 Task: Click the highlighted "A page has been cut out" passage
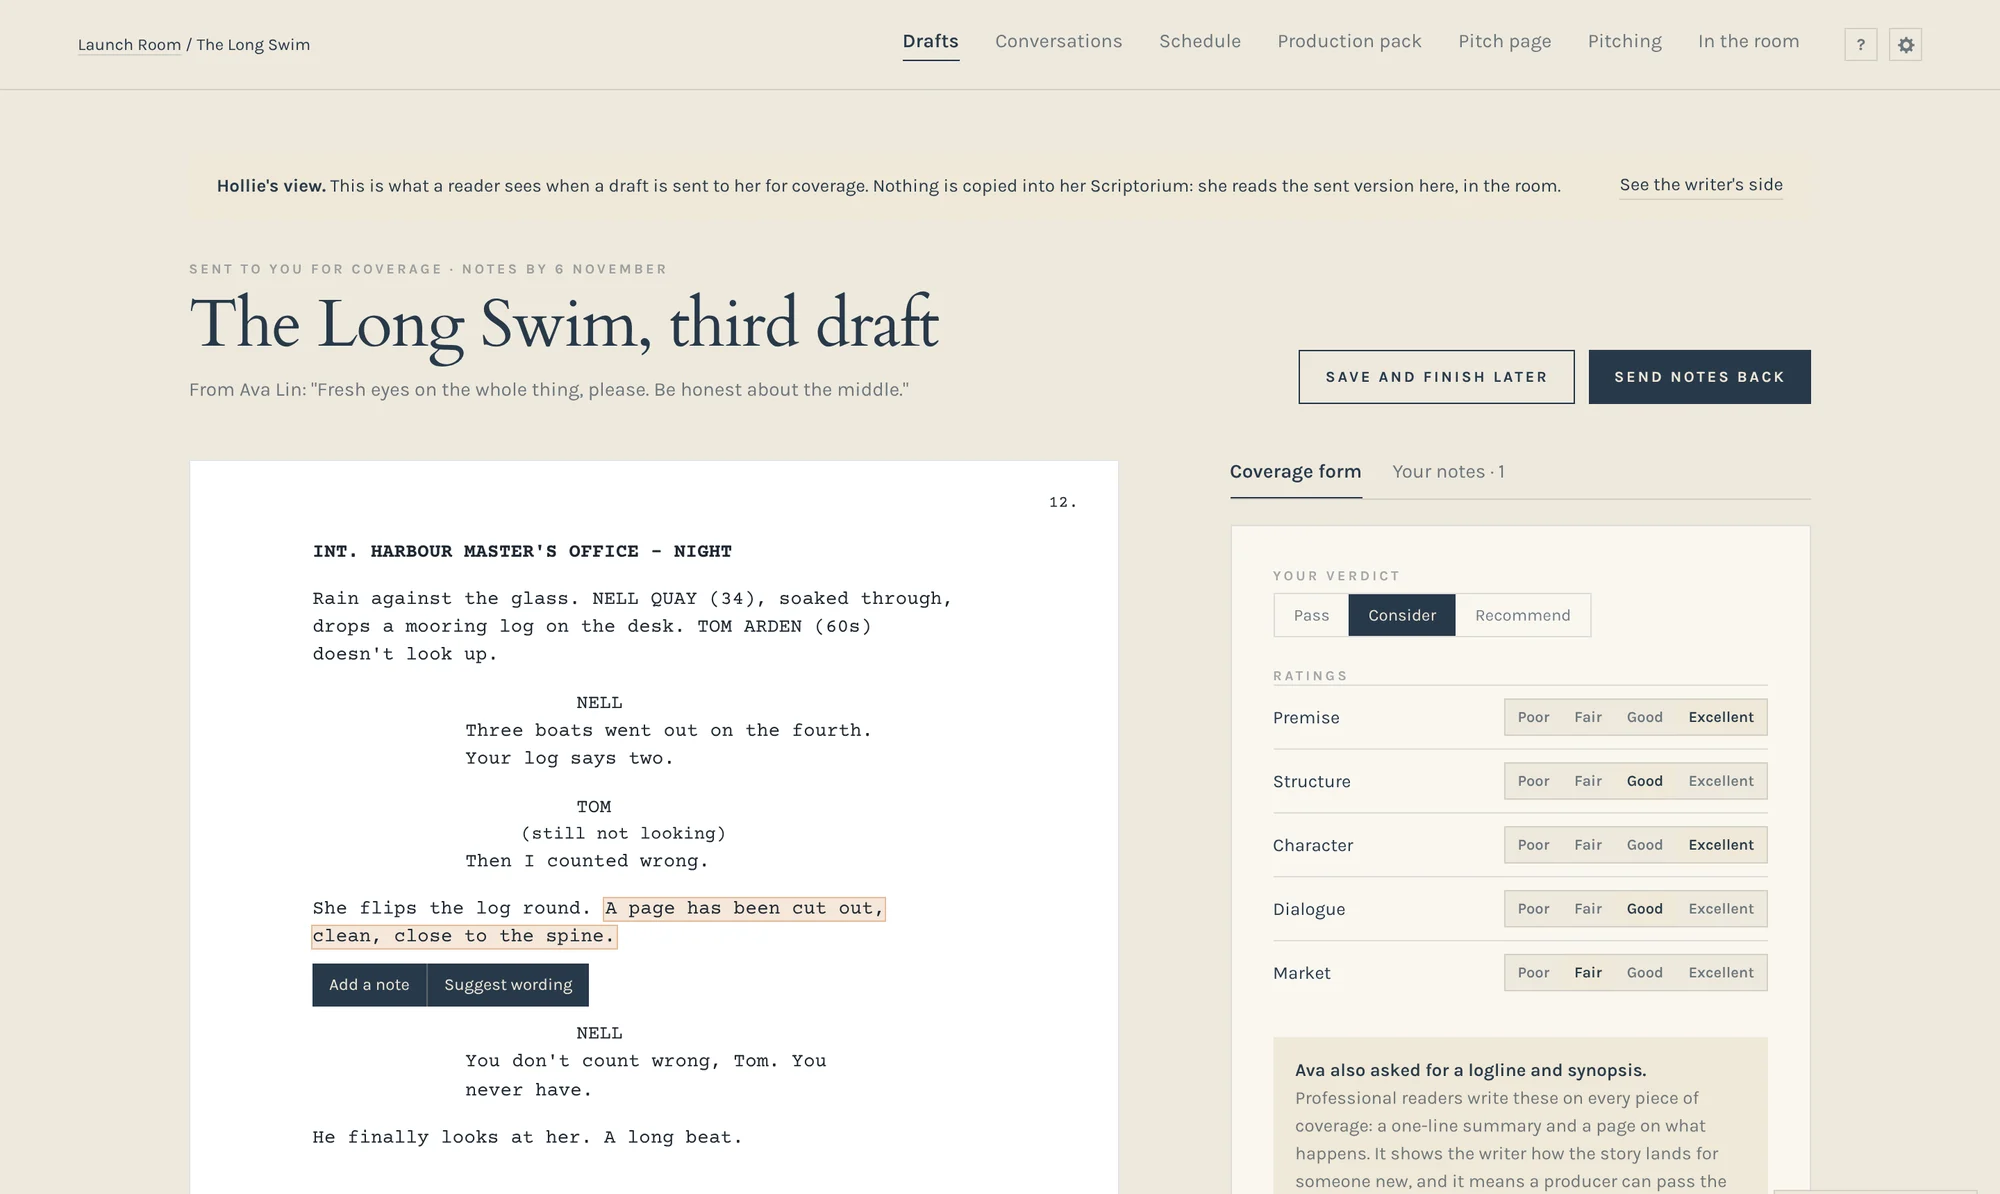pos(744,908)
